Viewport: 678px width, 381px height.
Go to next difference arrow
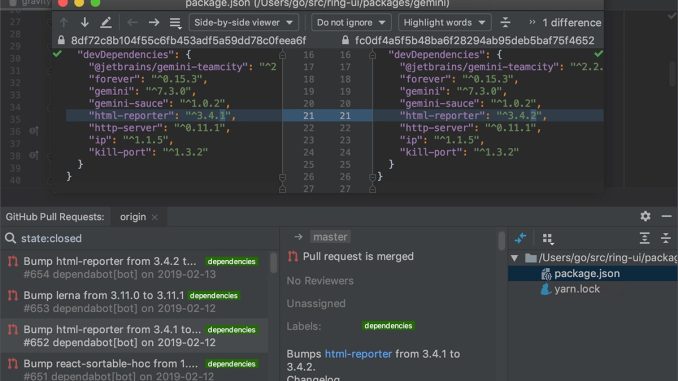click(x=85, y=22)
